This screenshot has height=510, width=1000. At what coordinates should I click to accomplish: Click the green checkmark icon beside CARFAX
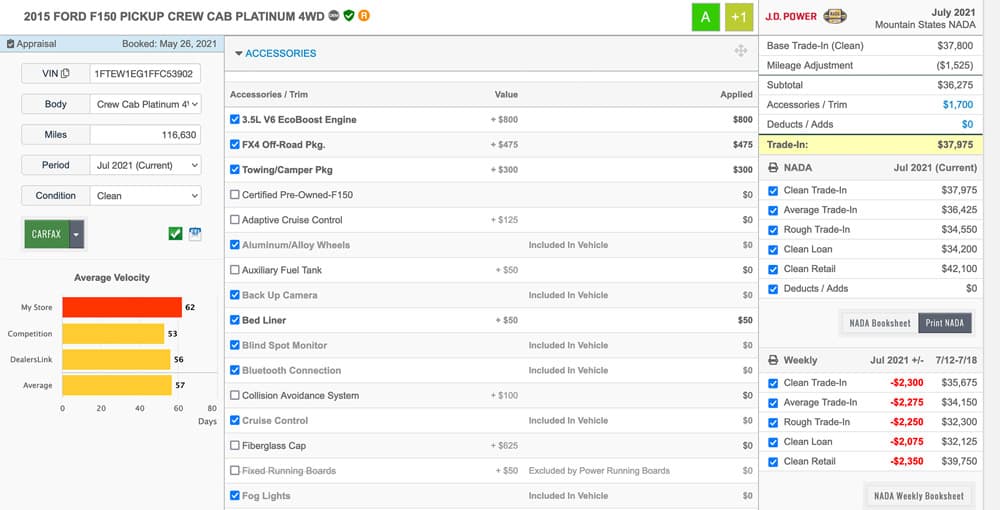pyautogui.click(x=175, y=234)
